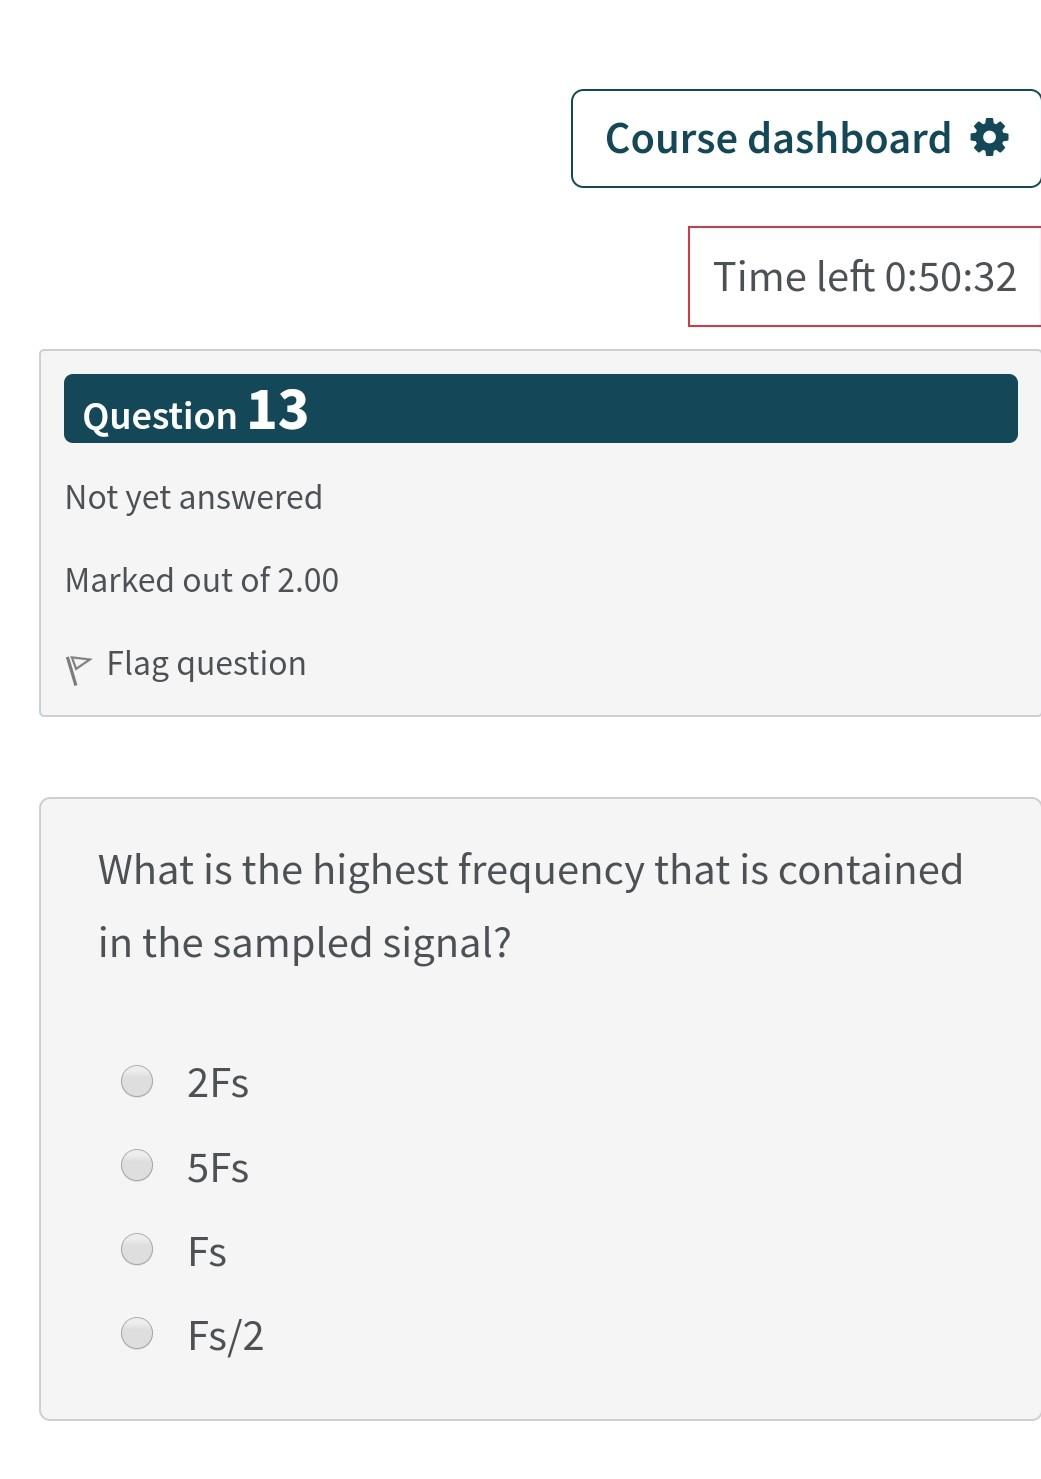The height and width of the screenshot is (1479, 1041).
Task: Click the label 5Fs to select it
Action: pyautogui.click(x=219, y=1164)
